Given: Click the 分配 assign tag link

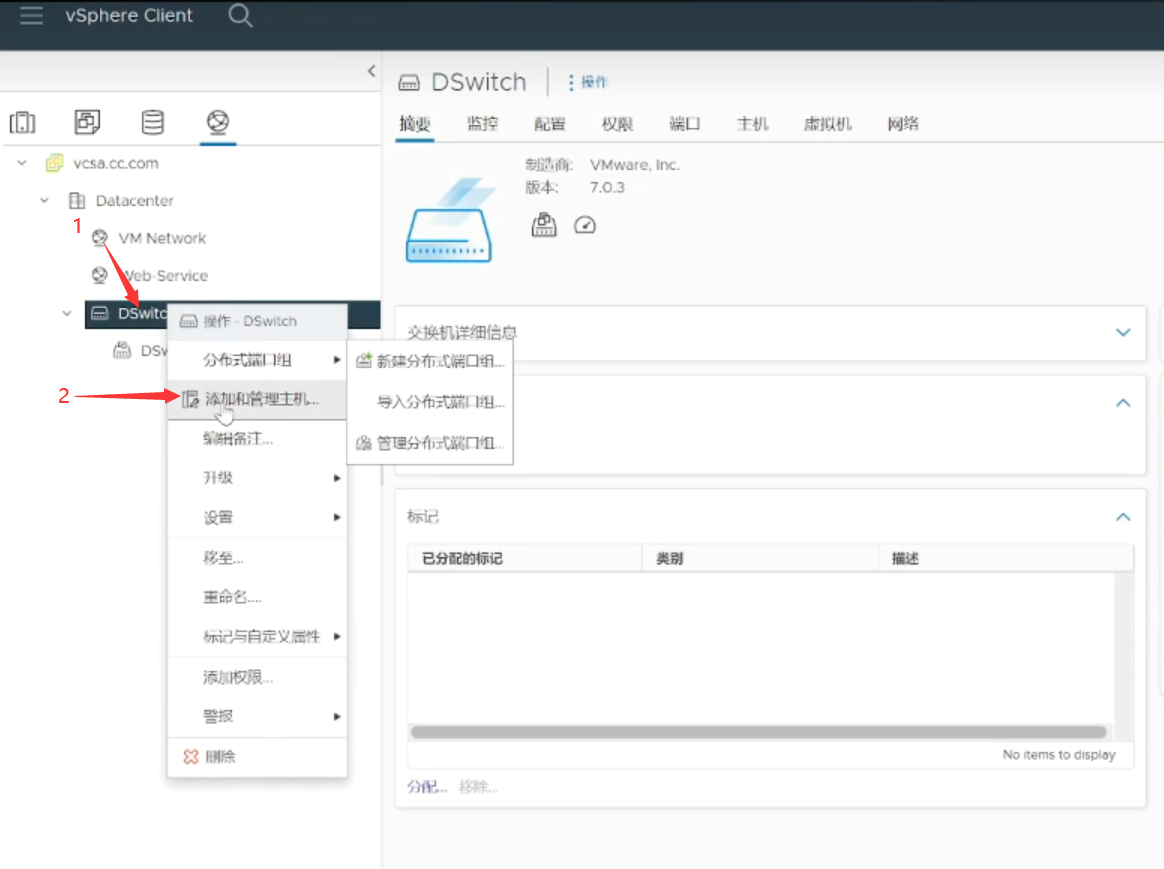Looking at the screenshot, I should (427, 787).
